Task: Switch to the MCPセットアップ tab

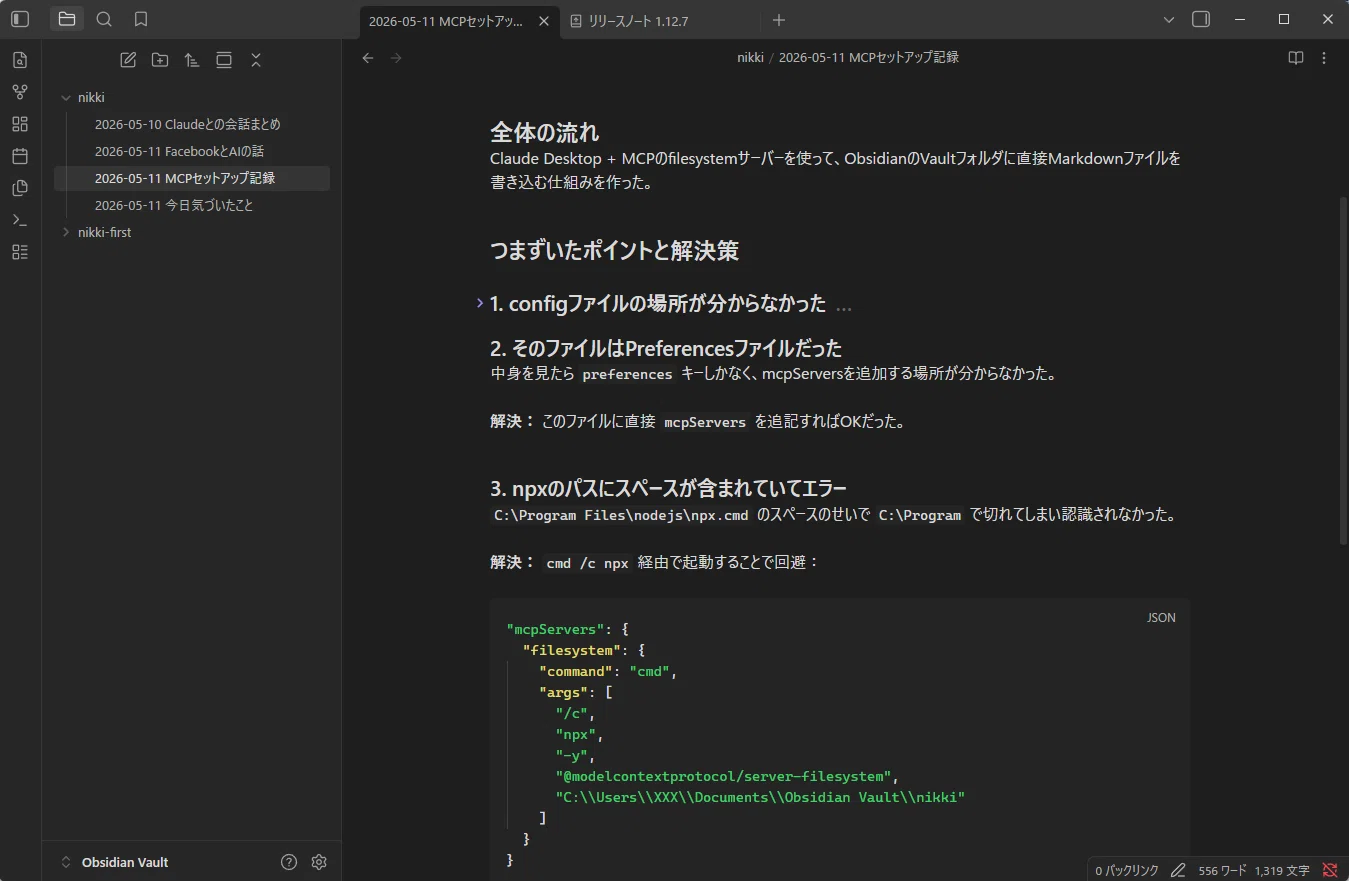Action: pyautogui.click(x=446, y=21)
